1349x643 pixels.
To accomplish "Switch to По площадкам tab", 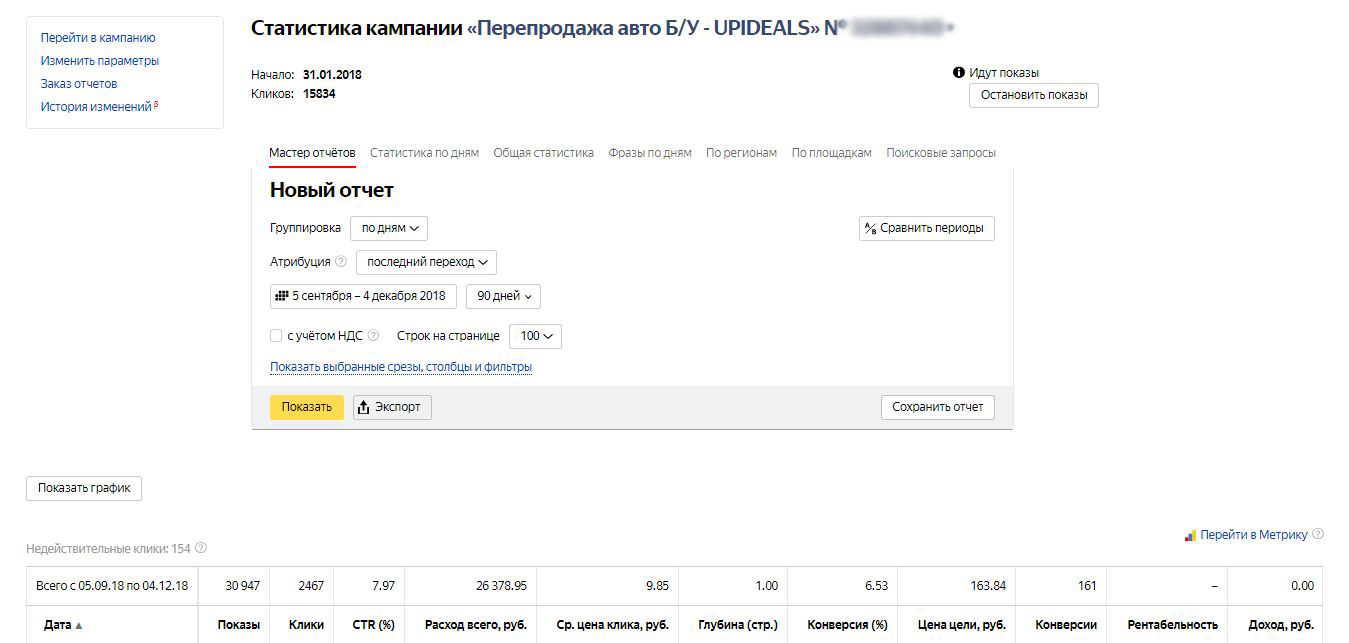I will coord(831,153).
